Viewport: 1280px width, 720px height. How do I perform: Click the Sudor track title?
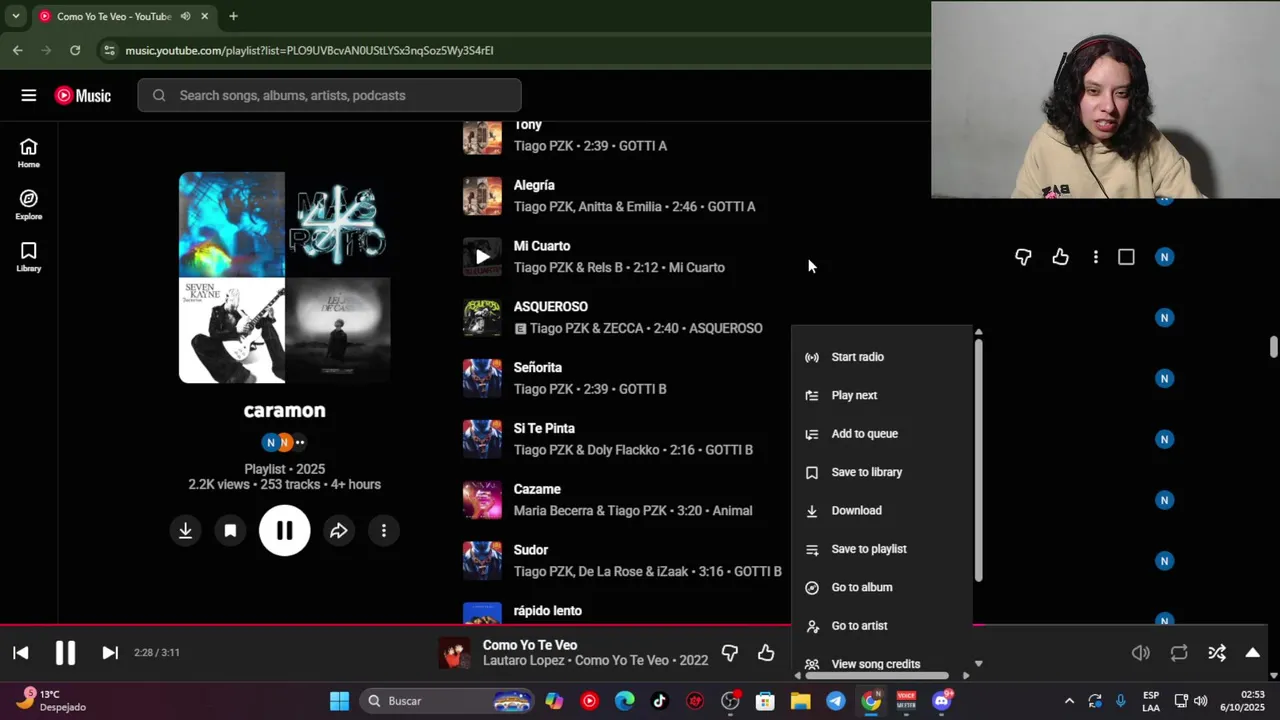point(531,550)
